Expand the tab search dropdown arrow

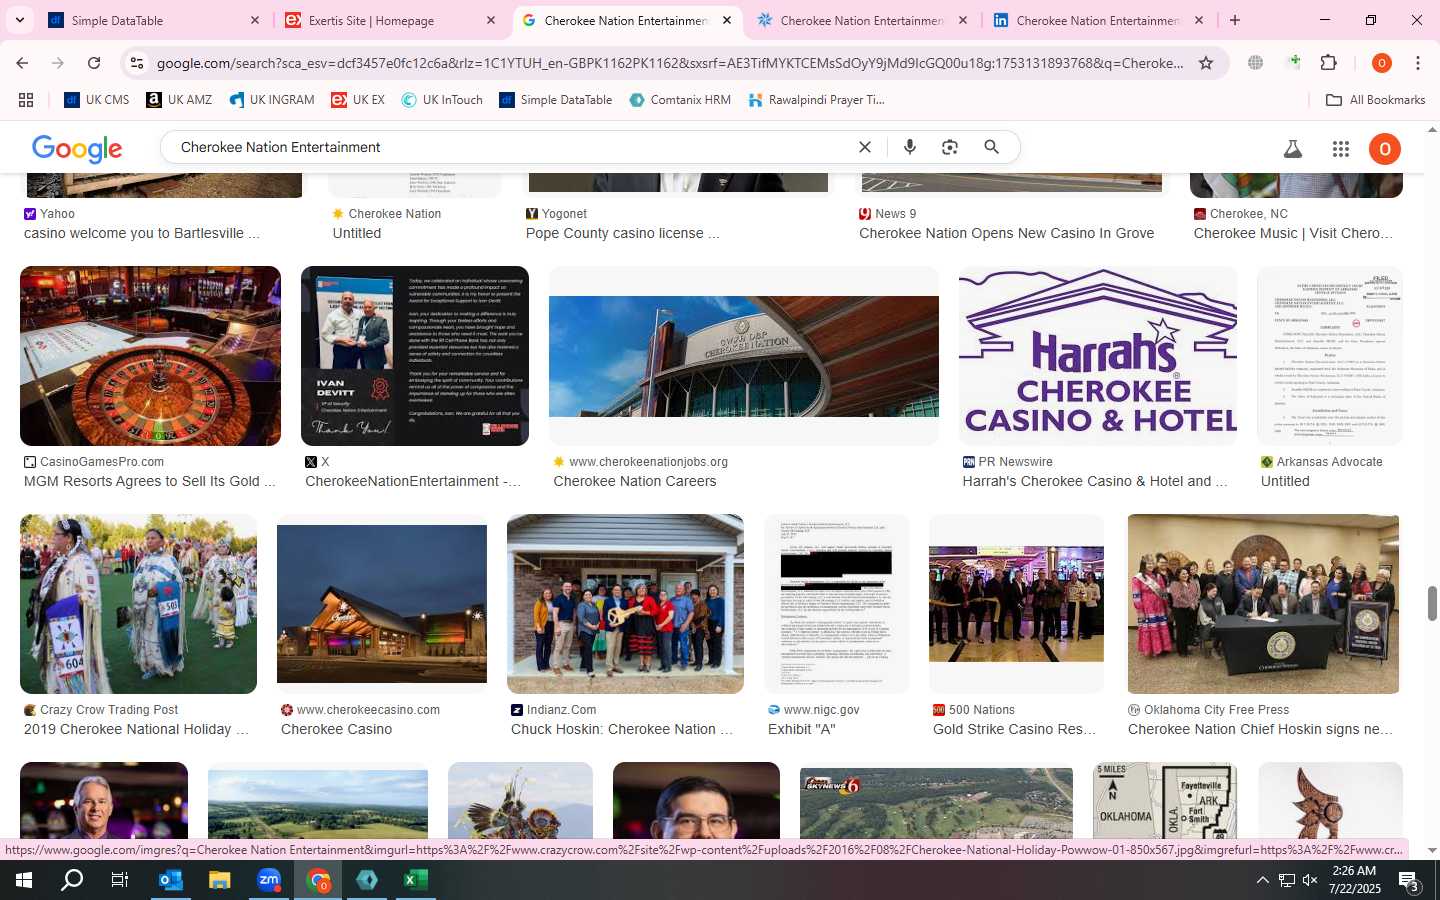19,20
